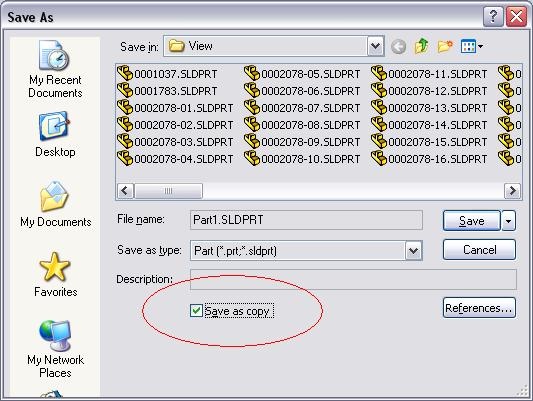Click the Save button

click(472, 221)
